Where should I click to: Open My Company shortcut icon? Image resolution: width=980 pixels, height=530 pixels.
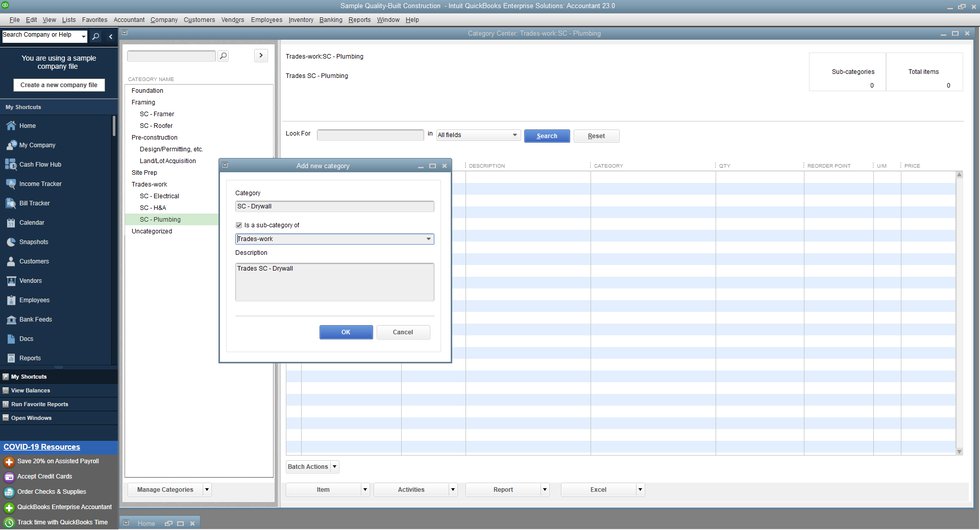pyautogui.click(x=11, y=145)
